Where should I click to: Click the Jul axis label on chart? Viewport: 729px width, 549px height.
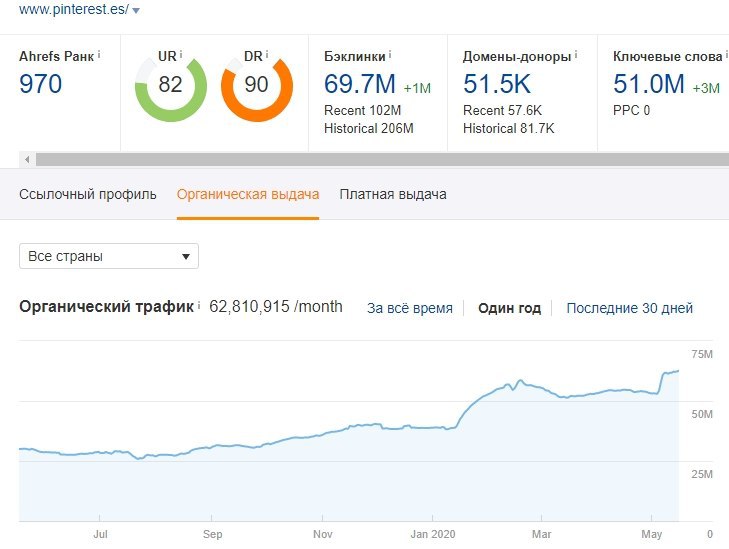[100, 535]
